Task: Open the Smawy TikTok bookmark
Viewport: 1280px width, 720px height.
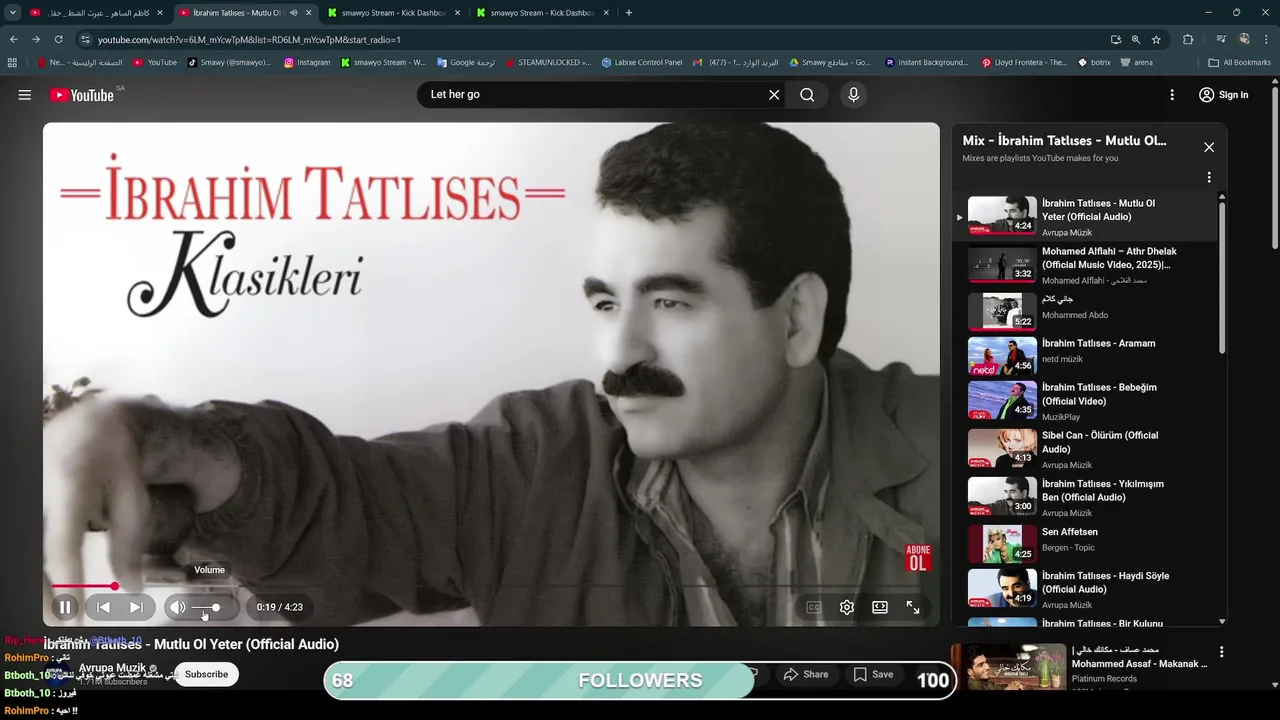Action: pos(229,62)
